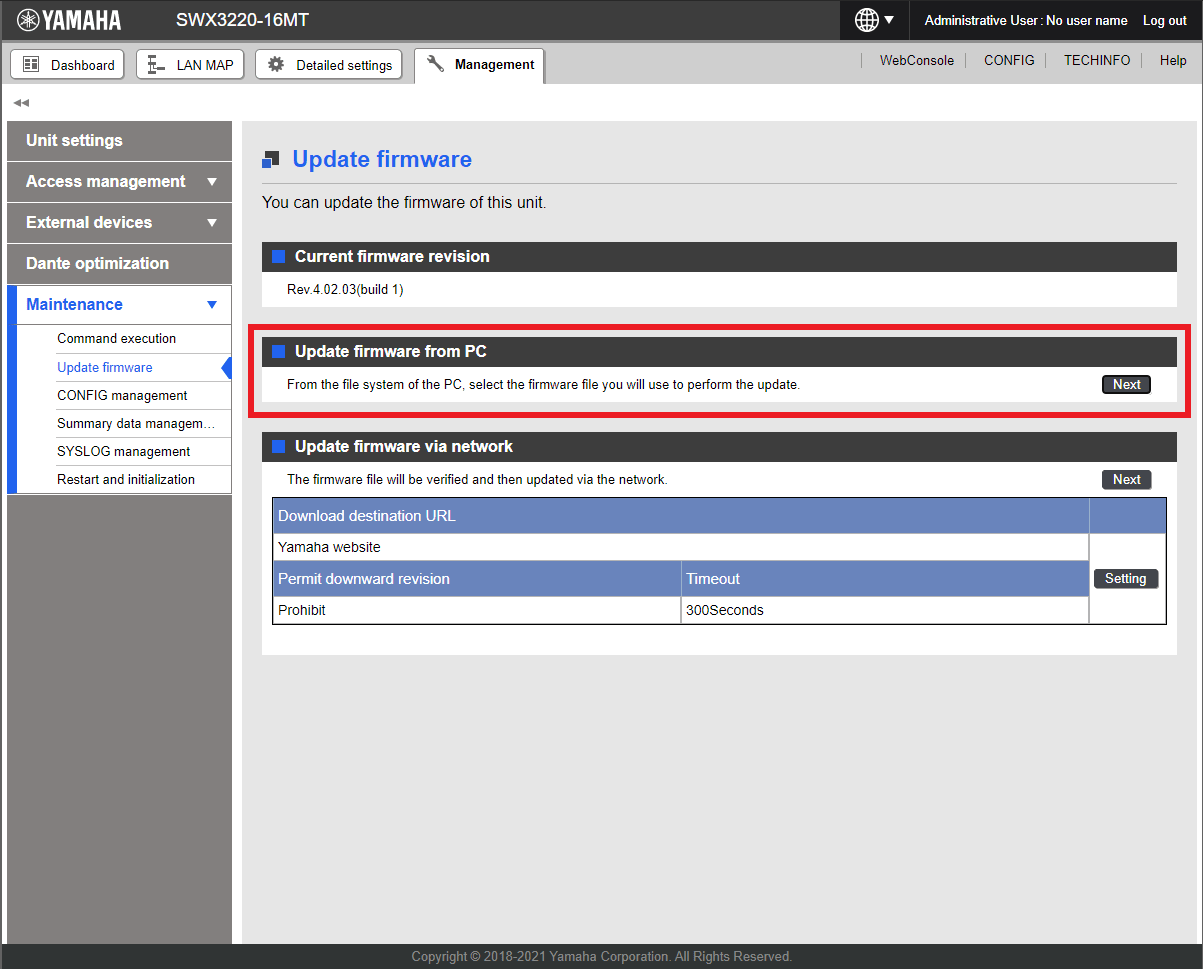Click the Log out link

(1164, 21)
